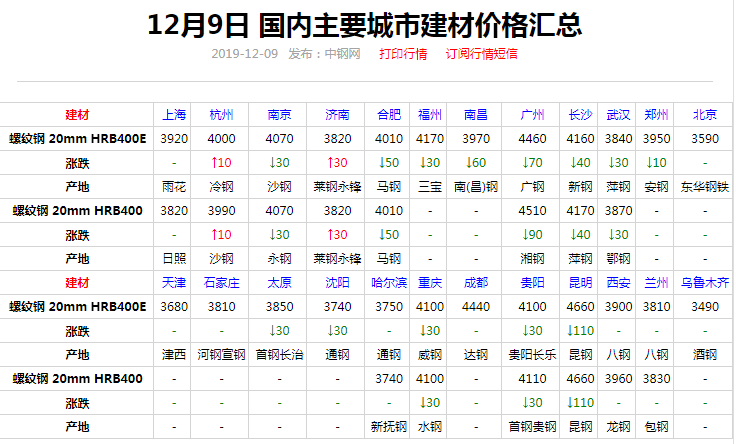
Task: Select the origin cell 新抚钢
Action: [x=389, y=427]
